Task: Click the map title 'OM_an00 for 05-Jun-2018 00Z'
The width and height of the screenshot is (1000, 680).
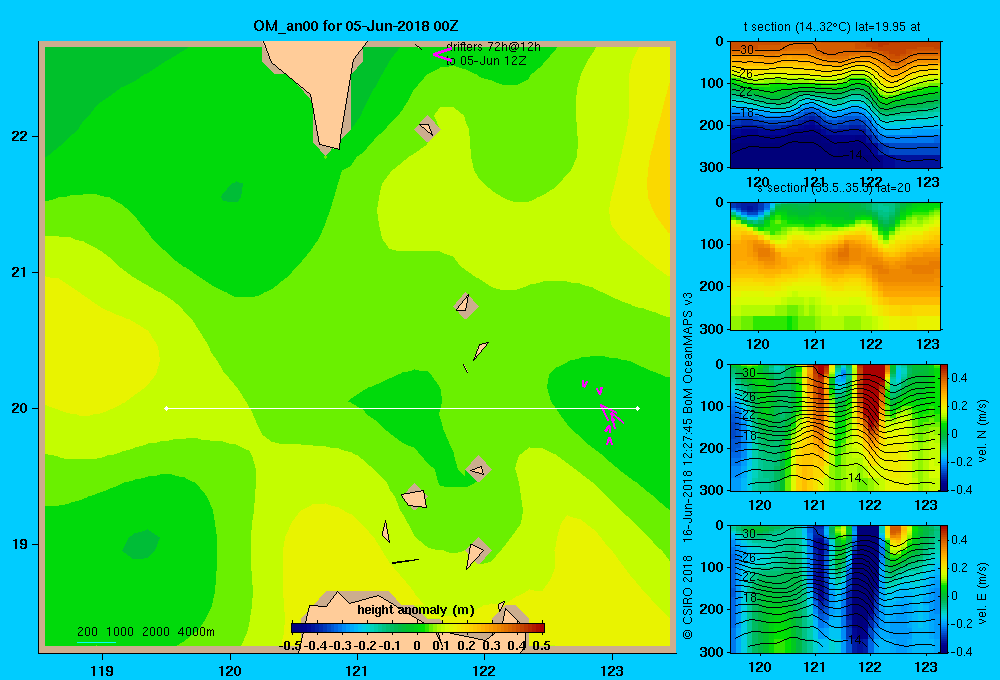Action: pyautogui.click(x=356, y=26)
